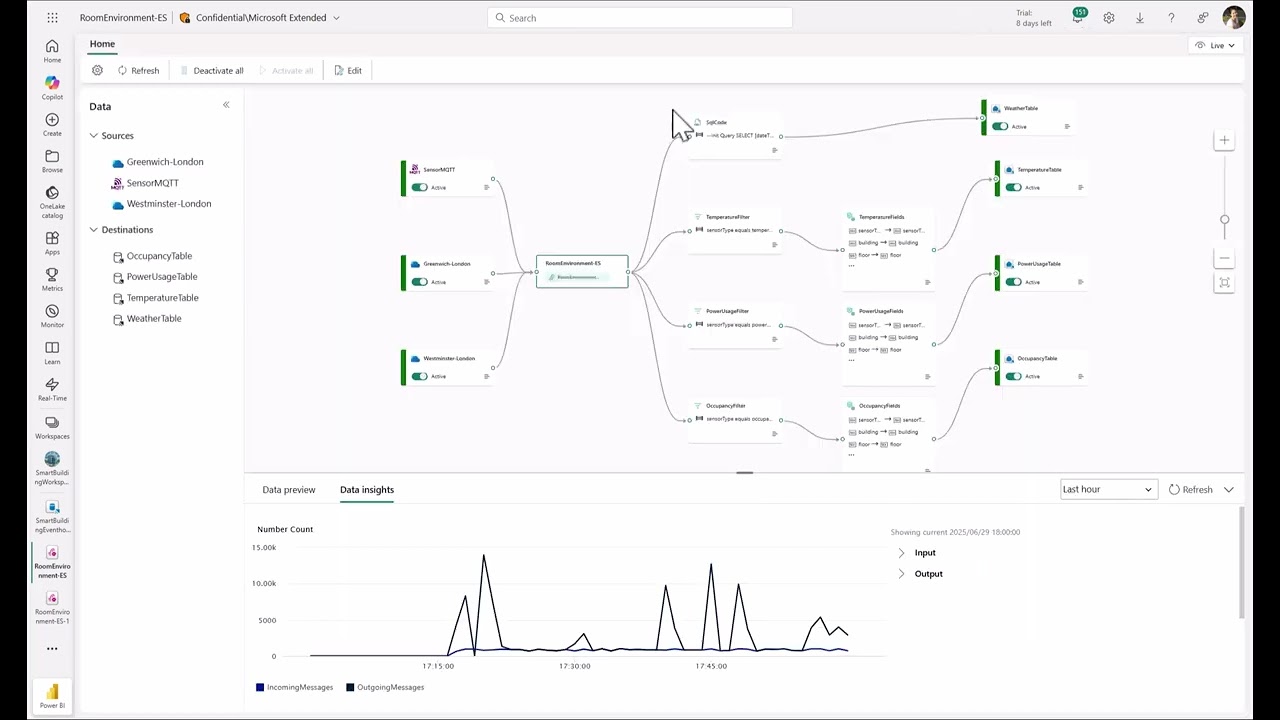The image size is (1280, 720).
Task: Click the RoomEnvironment-ES stream node
Action: pyautogui.click(x=582, y=271)
